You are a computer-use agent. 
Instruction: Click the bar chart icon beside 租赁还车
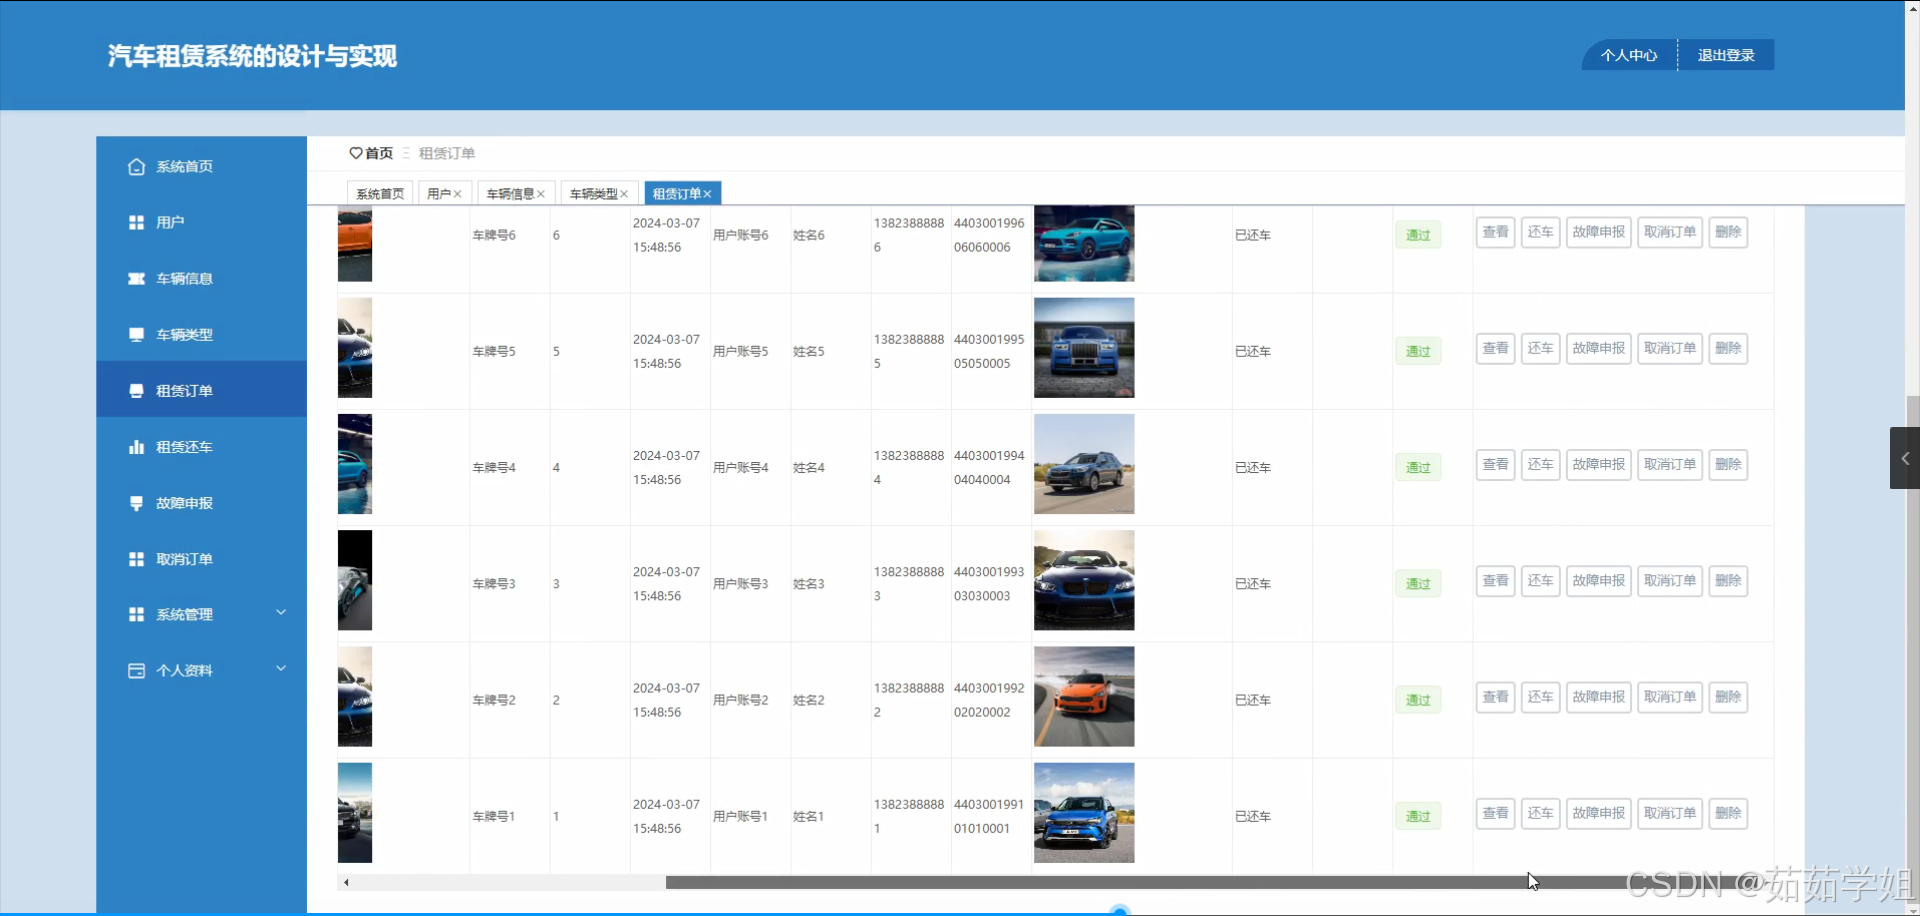pyautogui.click(x=136, y=447)
